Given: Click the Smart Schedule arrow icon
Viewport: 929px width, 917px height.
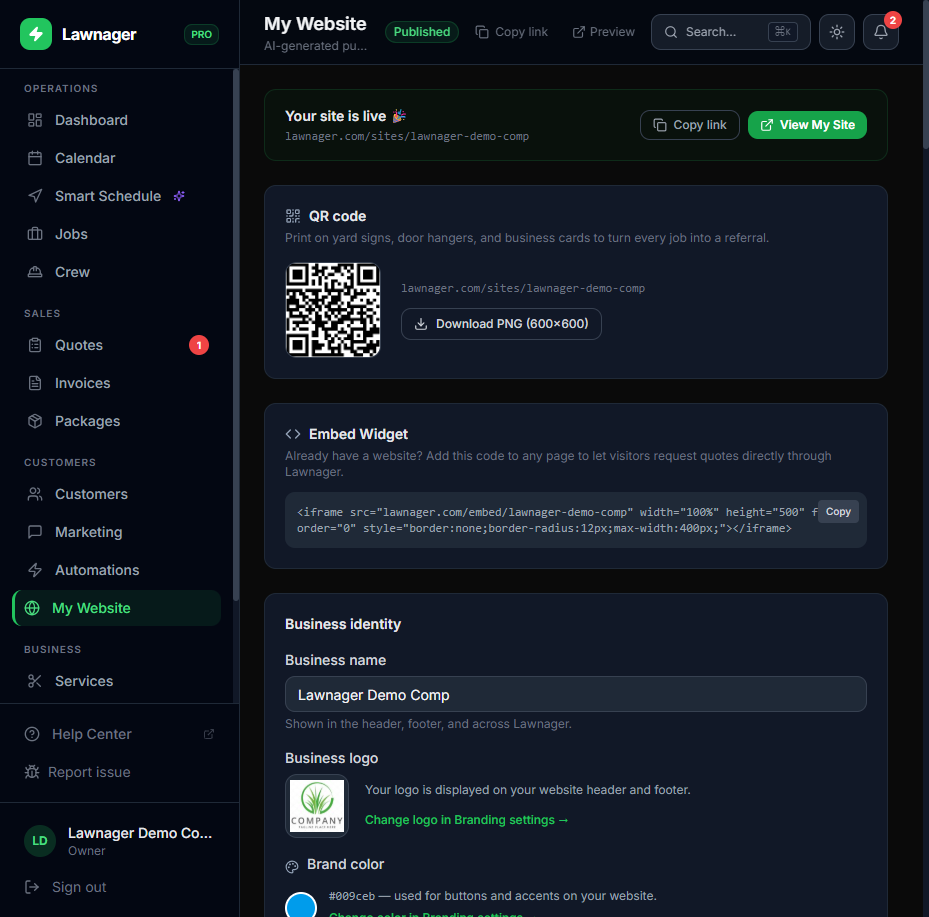Looking at the screenshot, I should [x=35, y=196].
